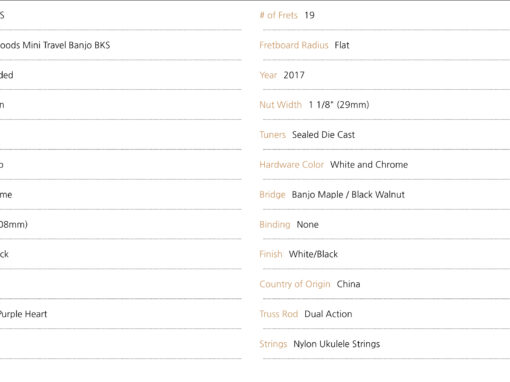Screen dimensions: 510x382
Task: Click 'Mini Travel Banjo BKS' text
Action: click(x=66, y=45)
